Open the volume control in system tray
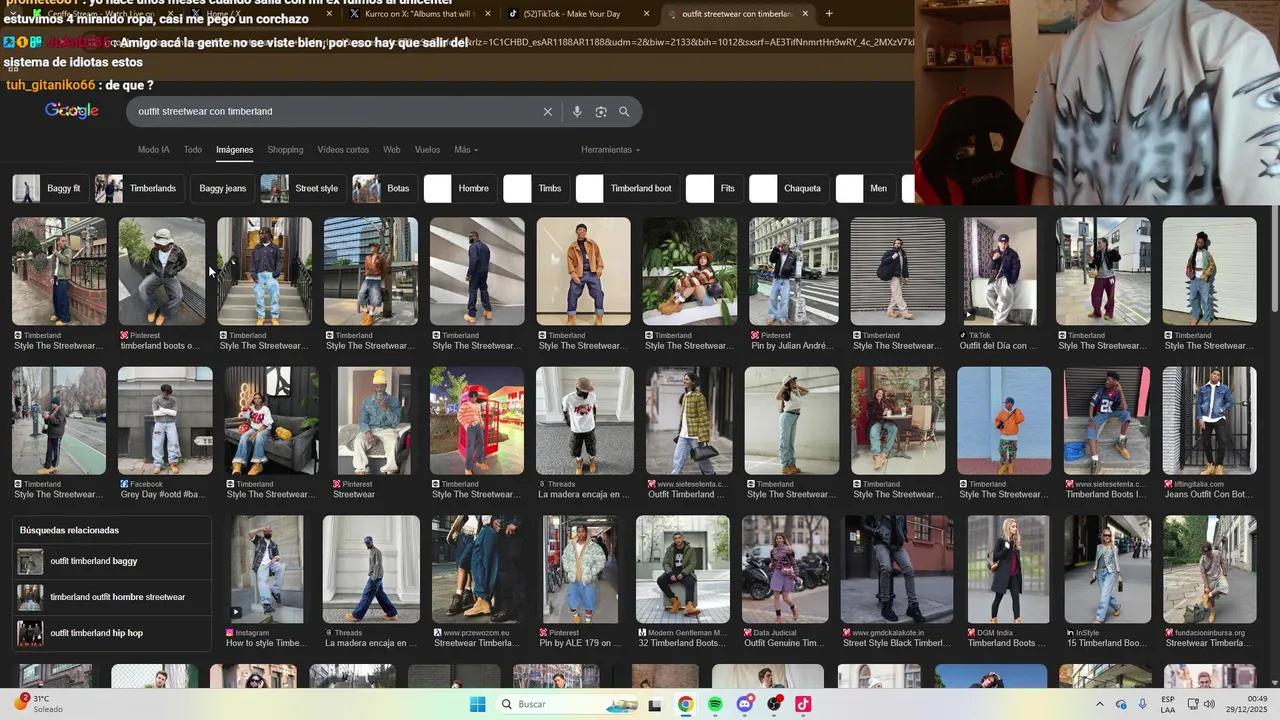This screenshot has width=1280, height=720. (x=1209, y=704)
